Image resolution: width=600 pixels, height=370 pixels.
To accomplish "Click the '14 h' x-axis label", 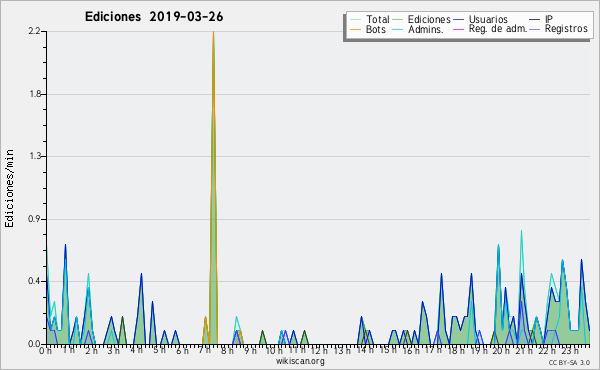I will (x=364, y=350).
